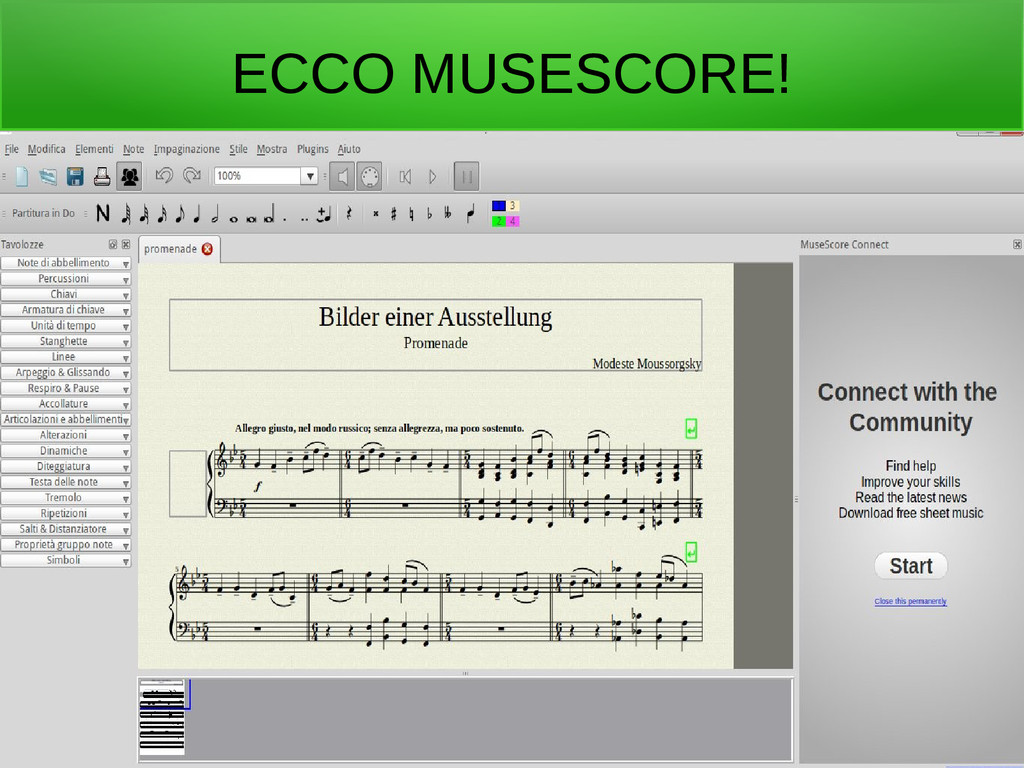Expand the Dinamiche palette
Viewport: 1024px width, 768px height.
[x=65, y=451]
